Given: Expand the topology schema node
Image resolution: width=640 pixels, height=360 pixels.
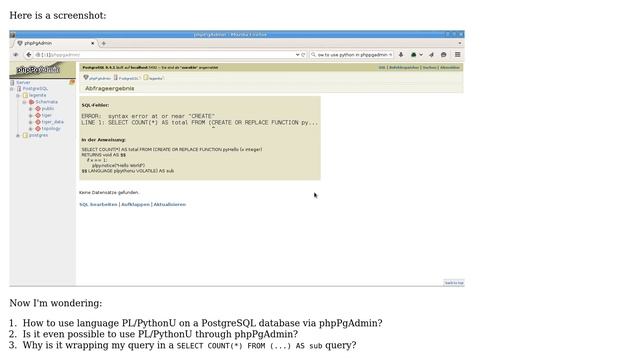Looking at the screenshot, I should coord(31,129).
